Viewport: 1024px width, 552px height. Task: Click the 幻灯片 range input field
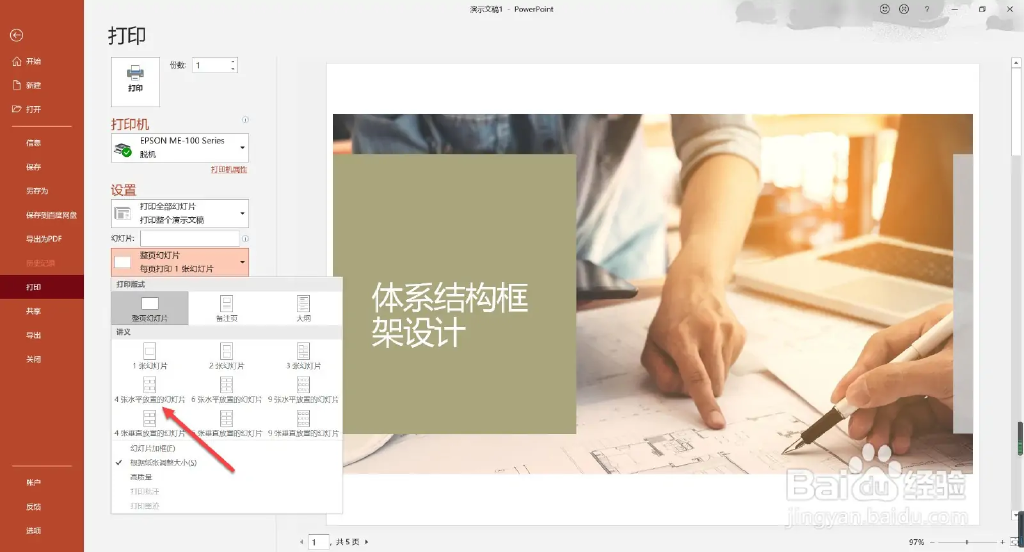tap(189, 239)
